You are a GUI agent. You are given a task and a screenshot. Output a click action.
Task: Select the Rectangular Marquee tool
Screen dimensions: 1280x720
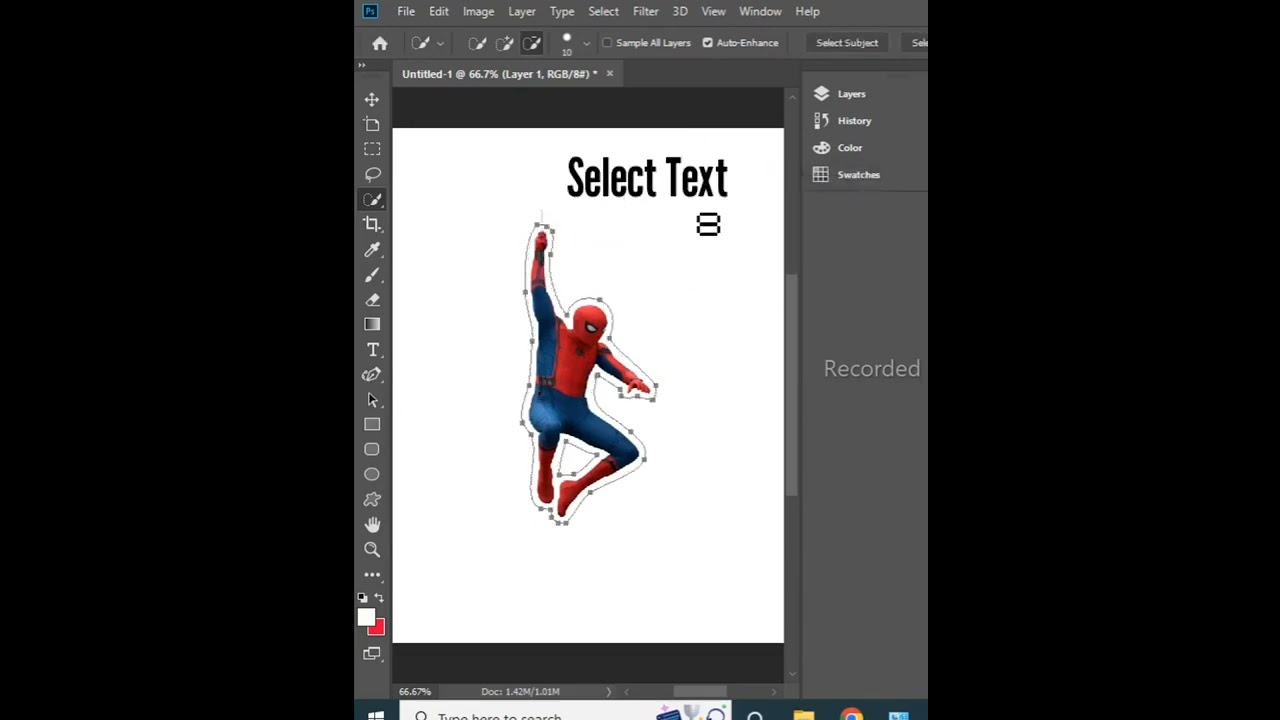[372, 149]
